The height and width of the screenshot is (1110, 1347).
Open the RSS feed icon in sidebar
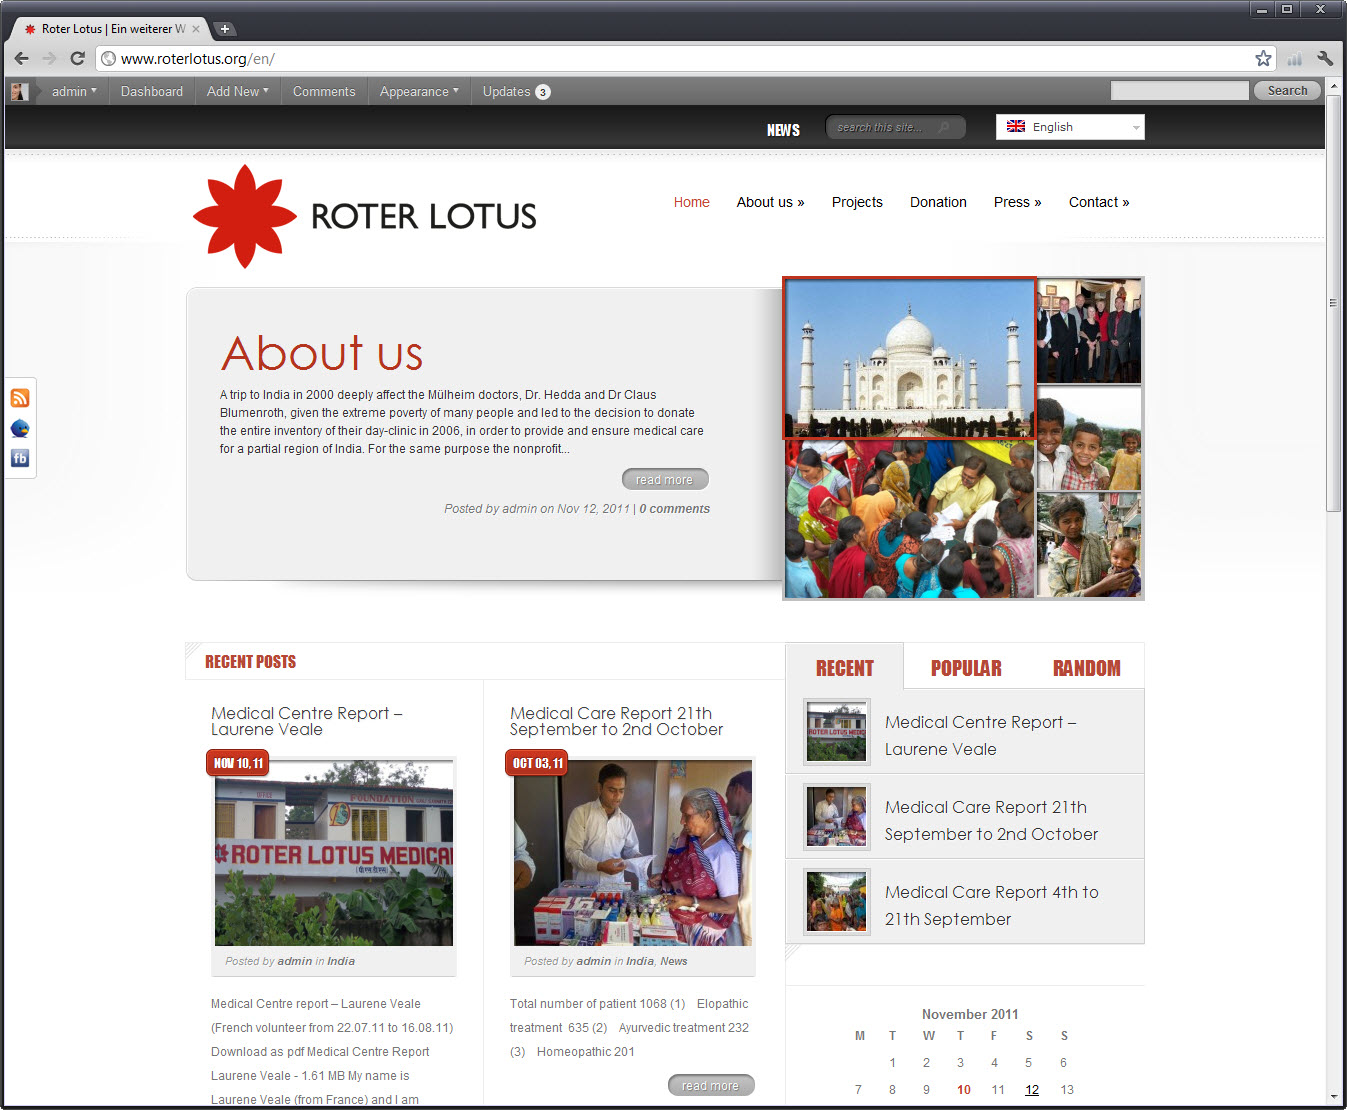(20, 398)
